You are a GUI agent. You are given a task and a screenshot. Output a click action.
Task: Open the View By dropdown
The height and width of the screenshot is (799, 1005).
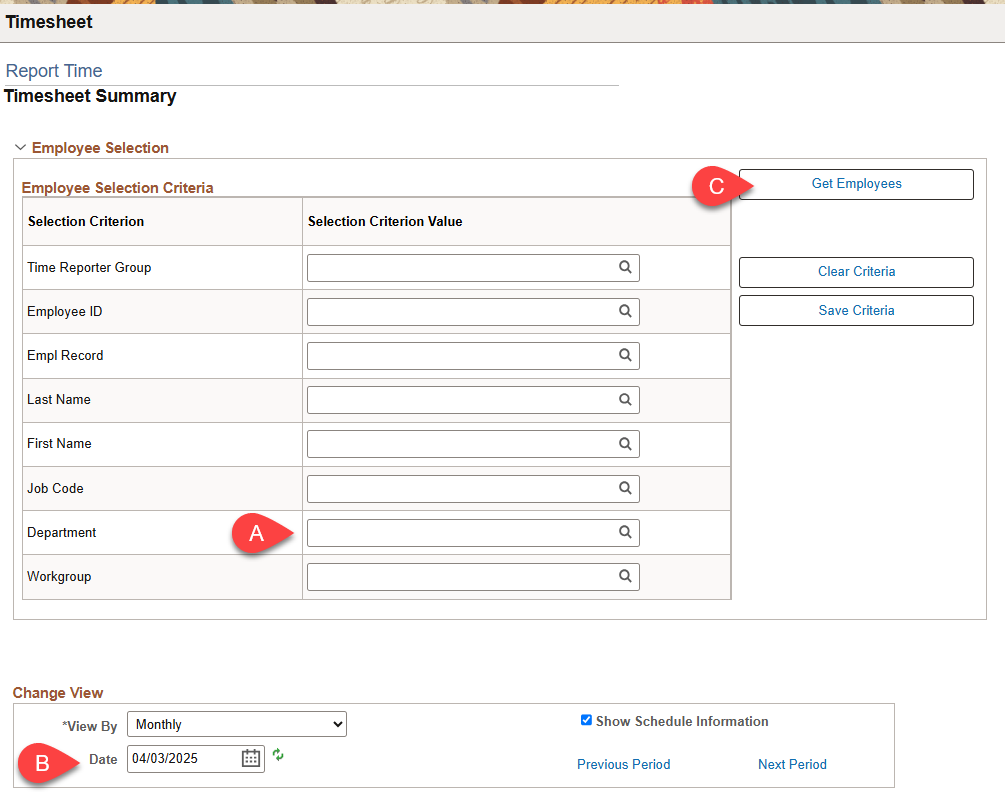[236, 723]
